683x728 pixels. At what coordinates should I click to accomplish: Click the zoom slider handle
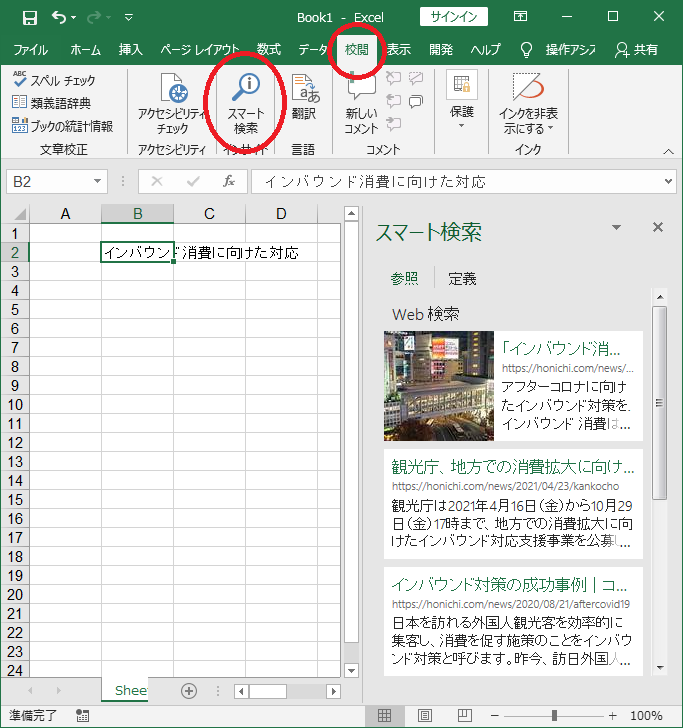click(554, 715)
